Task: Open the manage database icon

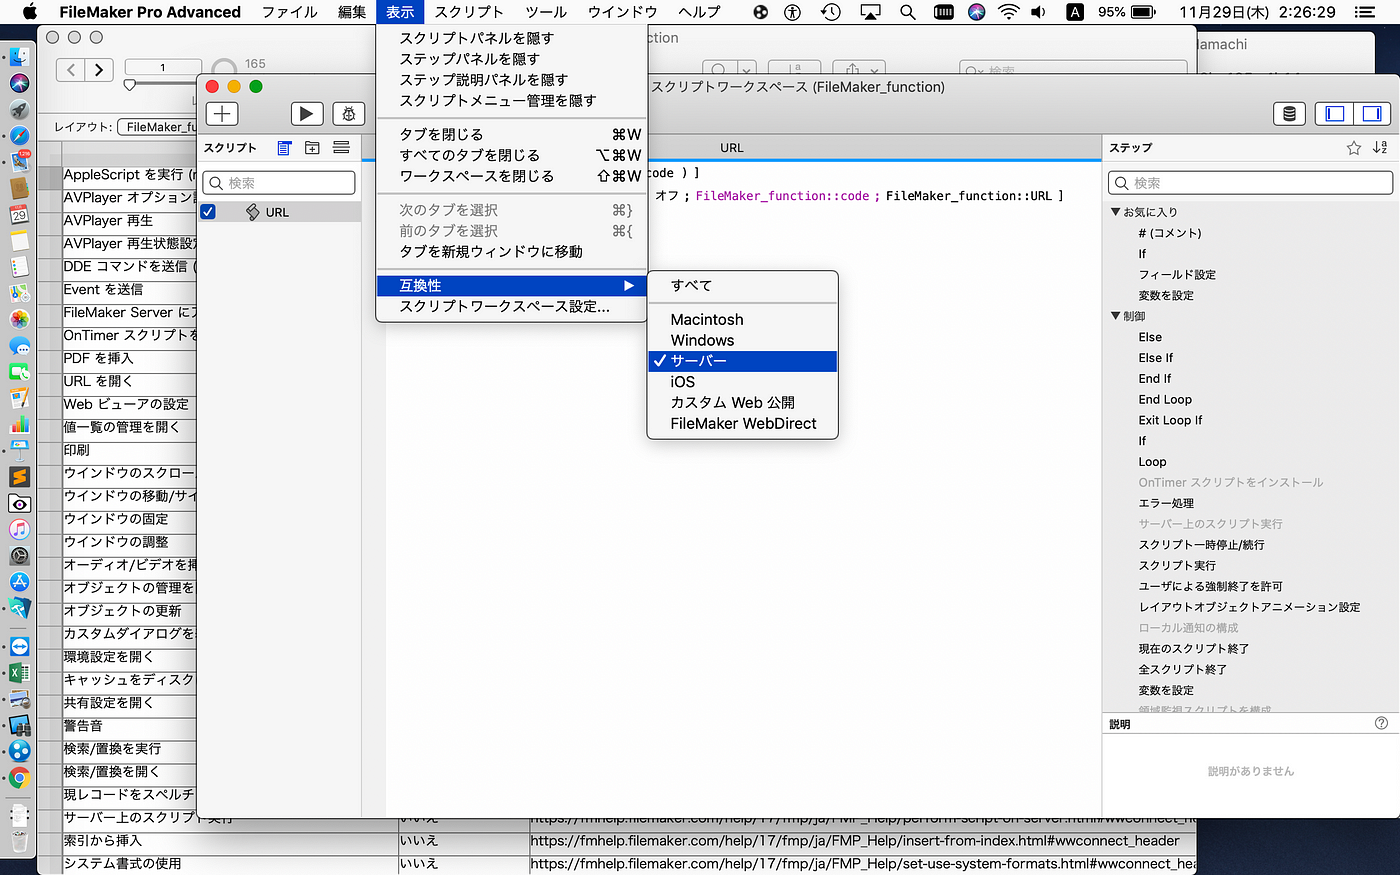Action: 1290,114
